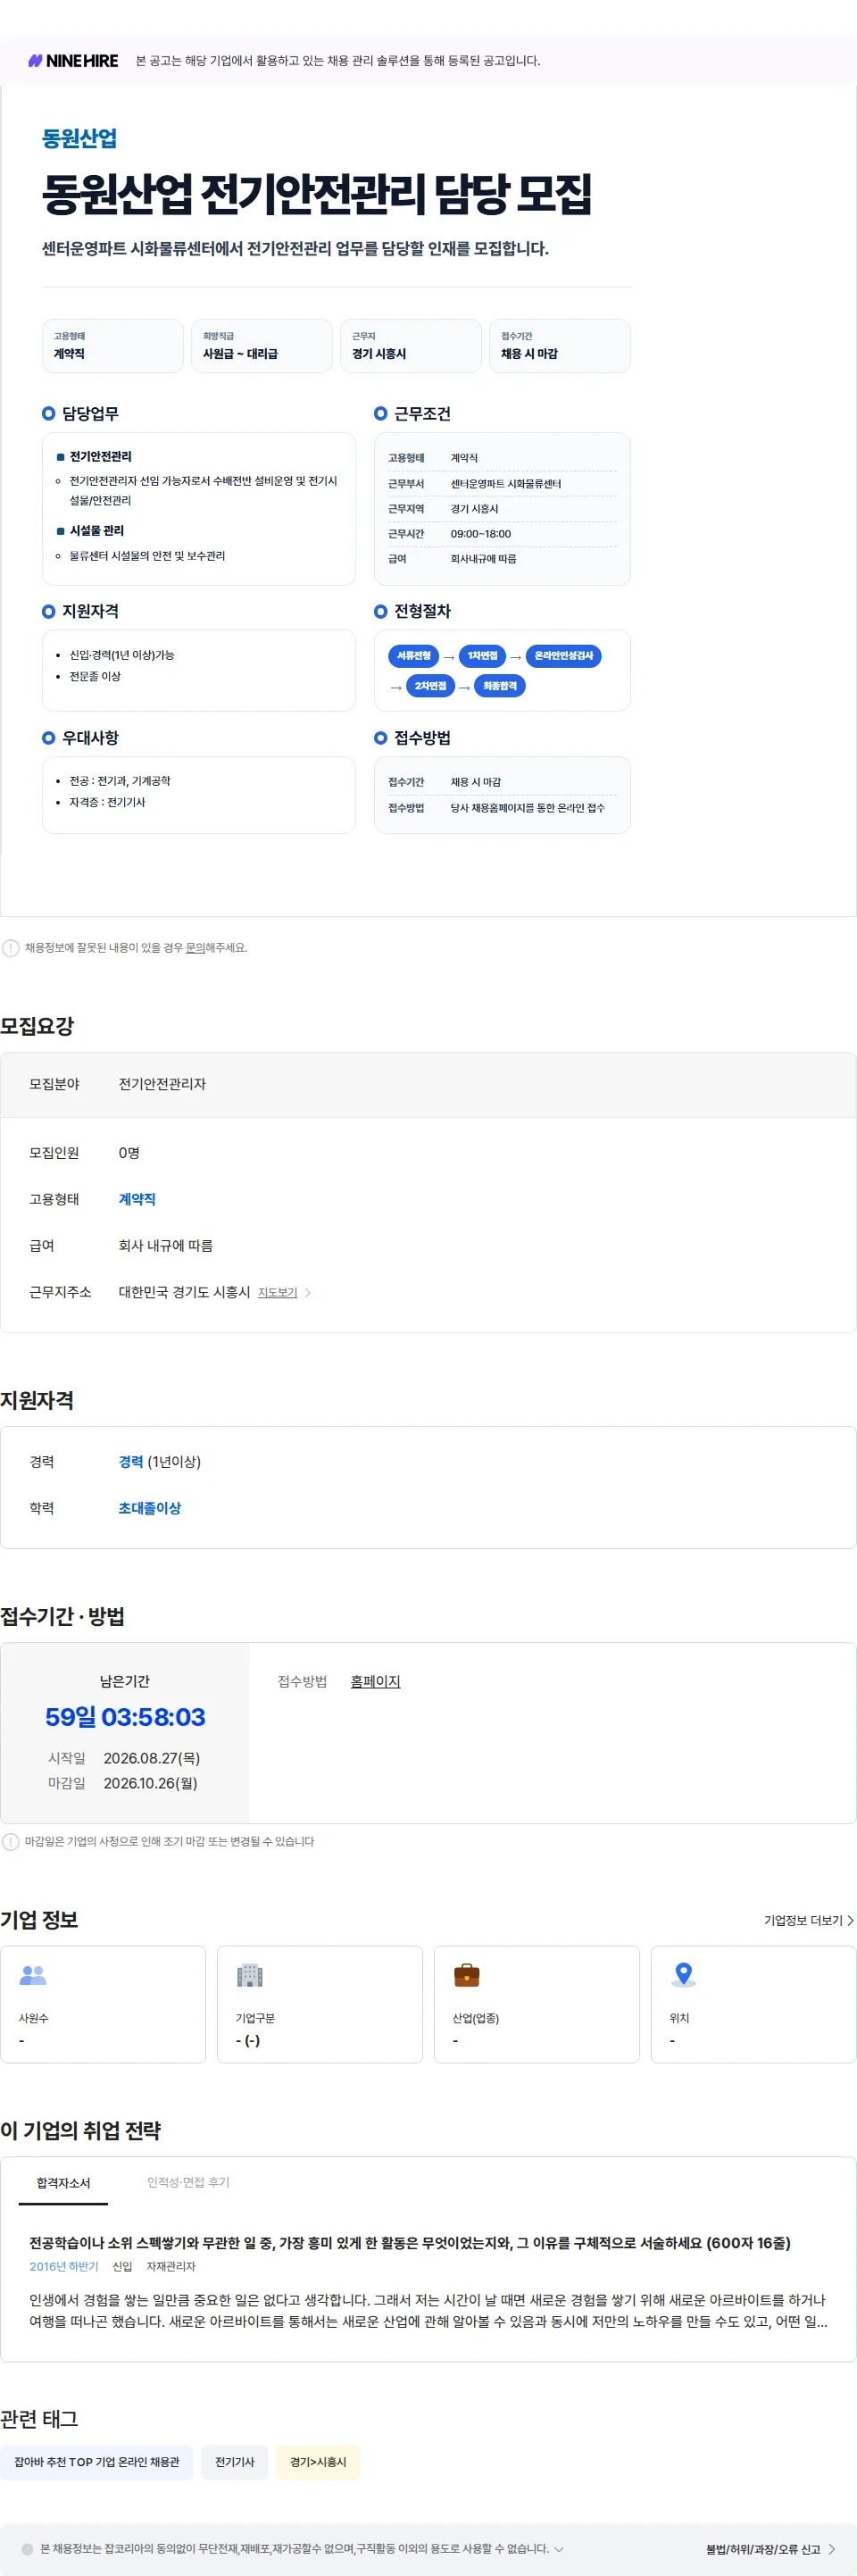Image resolution: width=857 pixels, height=2576 pixels.
Task: Click the 사원수 people icon
Action: [x=33, y=1975]
